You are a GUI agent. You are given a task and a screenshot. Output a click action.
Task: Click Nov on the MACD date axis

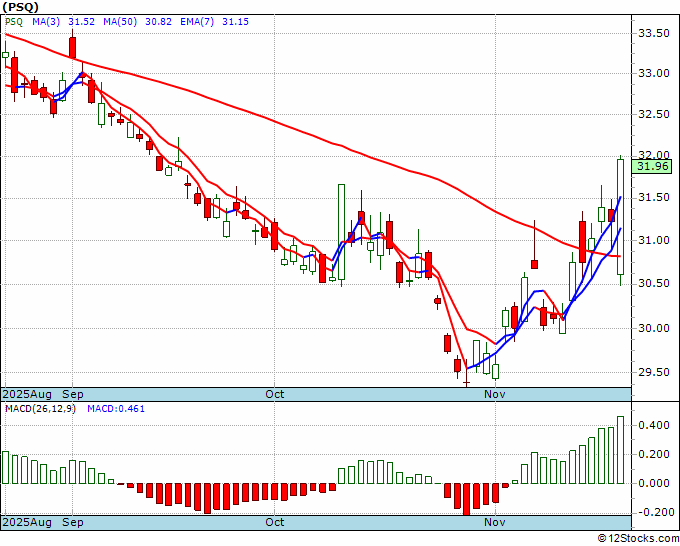point(495,522)
